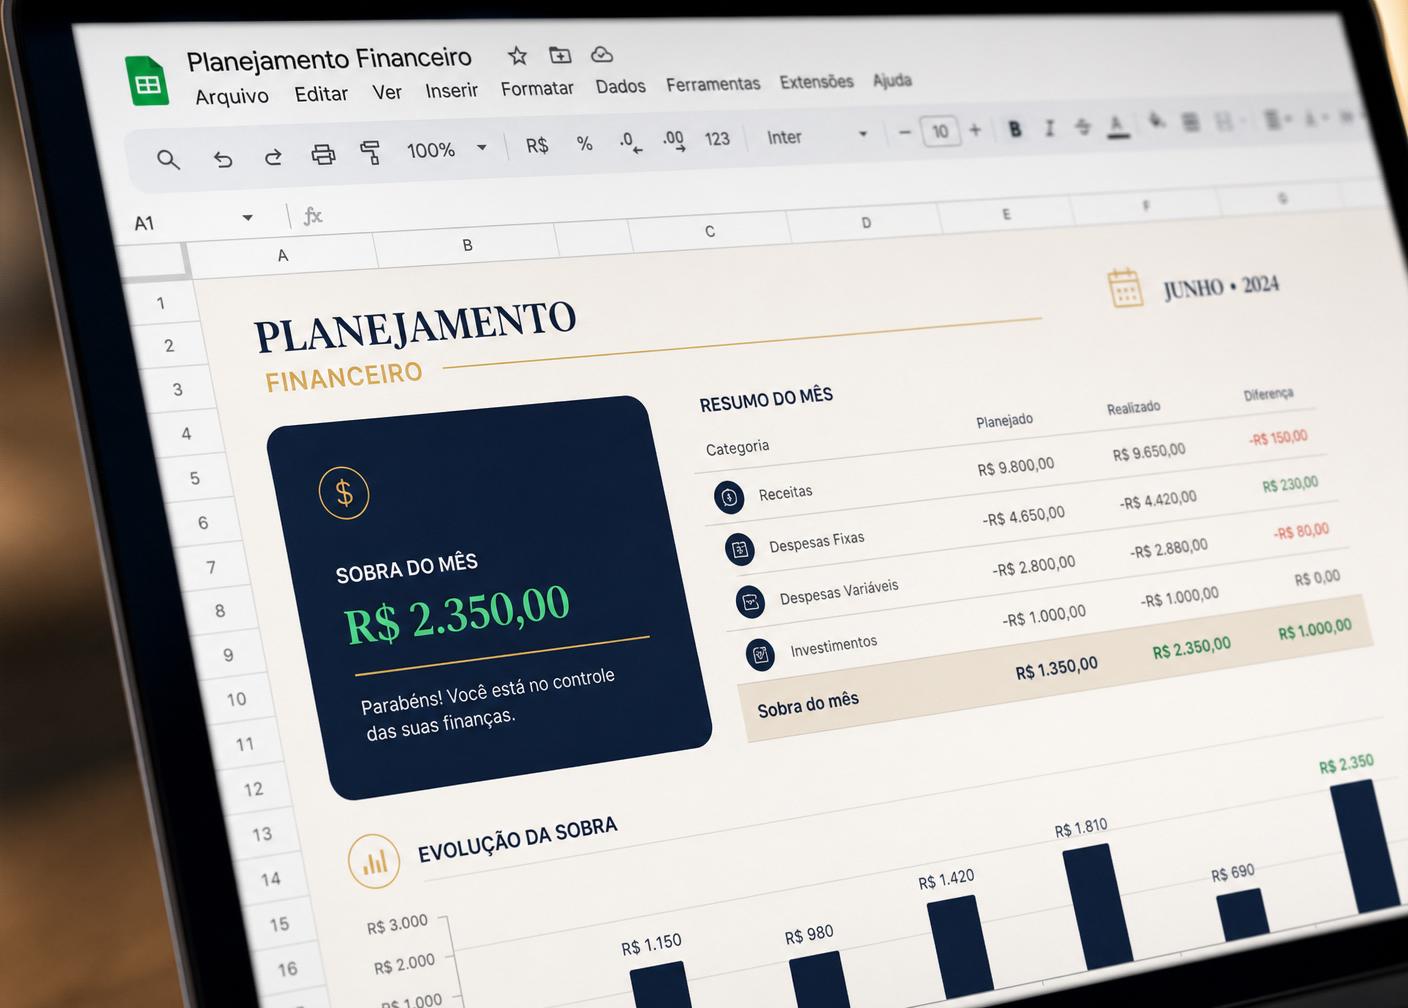Click the formula bar fx icon
This screenshot has height=1008, width=1408.
click(312, 215)
